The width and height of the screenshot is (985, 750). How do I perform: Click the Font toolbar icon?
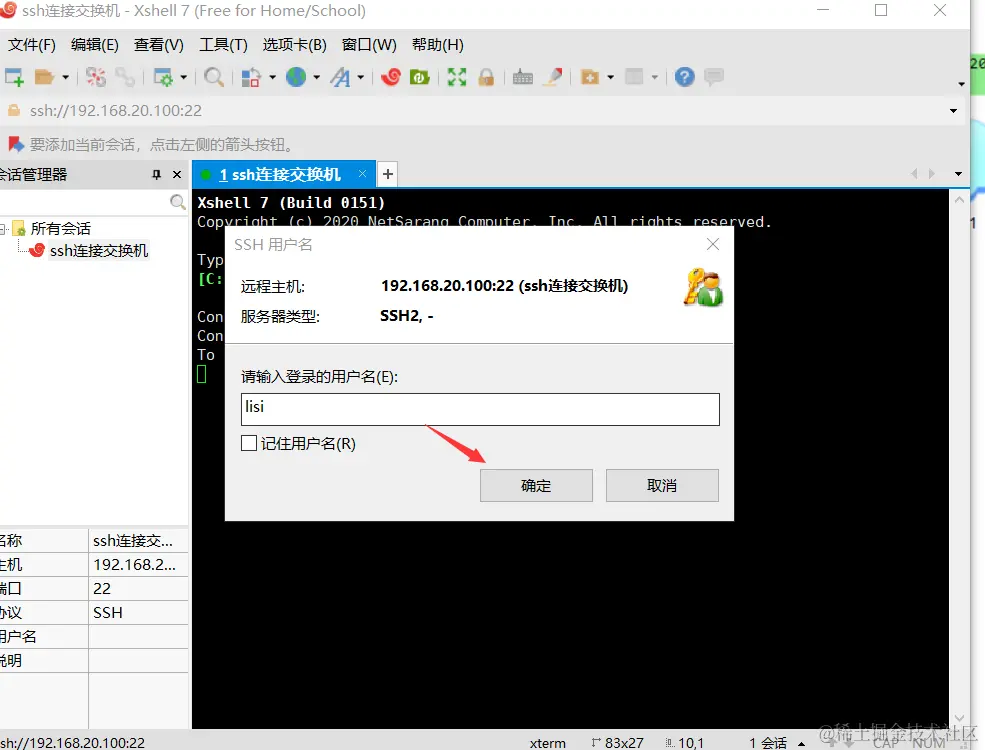[340, 77]
